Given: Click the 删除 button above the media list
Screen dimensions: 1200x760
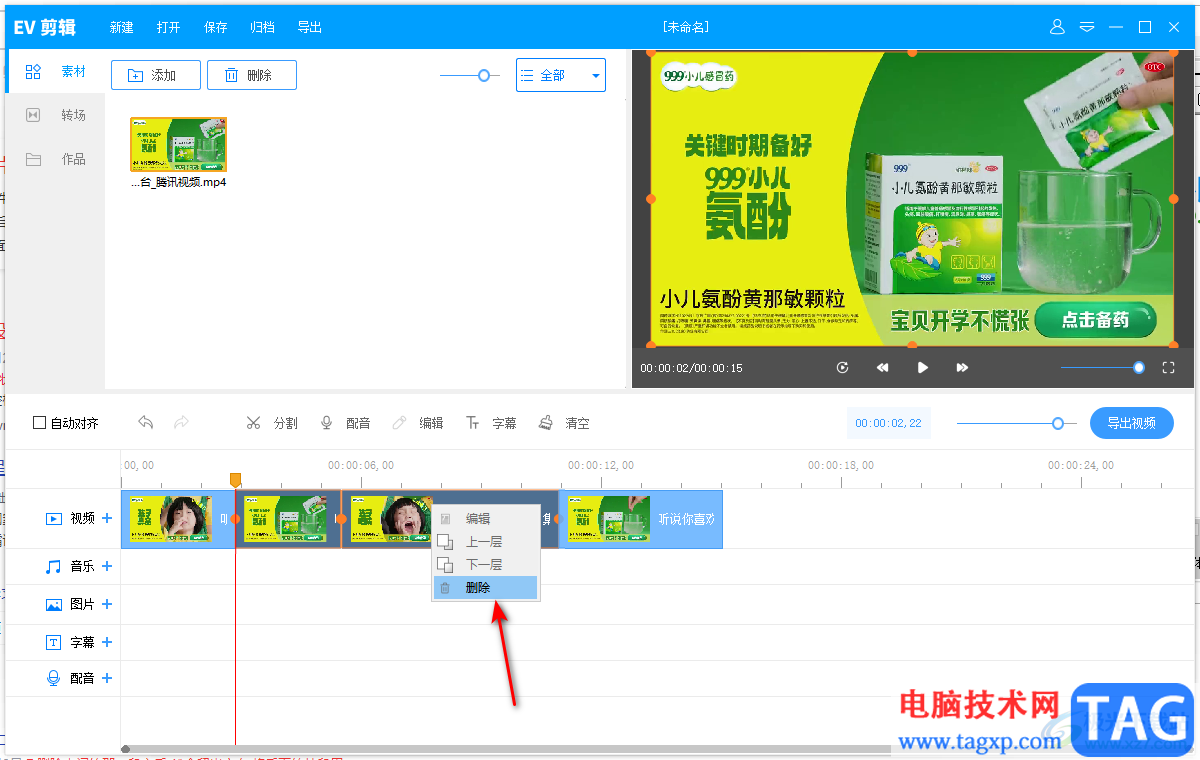Looking at the screenshot, I should (x=252, y=75).
